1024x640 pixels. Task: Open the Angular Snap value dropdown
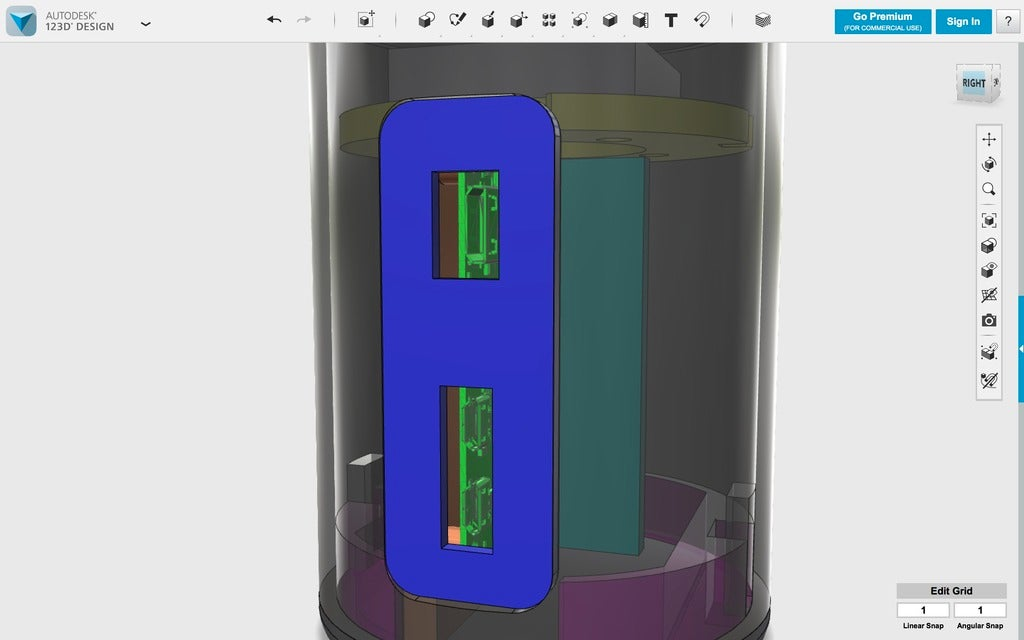(980, 610)
